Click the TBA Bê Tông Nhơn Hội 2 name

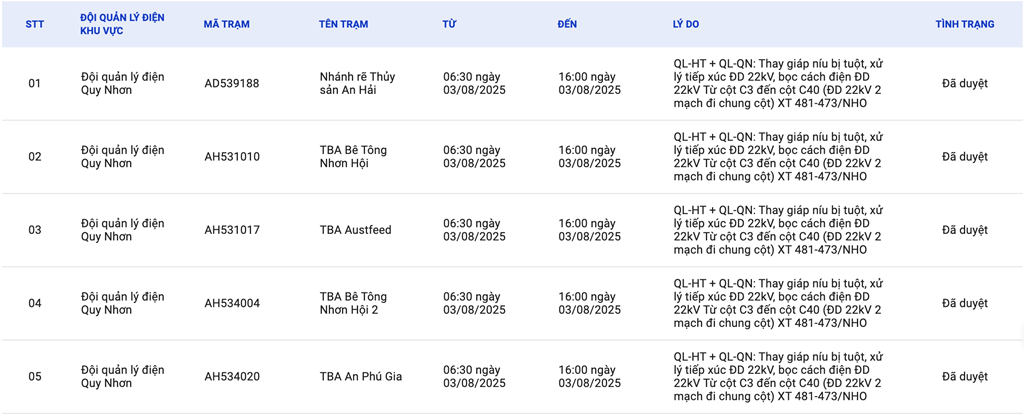(353, 303)
